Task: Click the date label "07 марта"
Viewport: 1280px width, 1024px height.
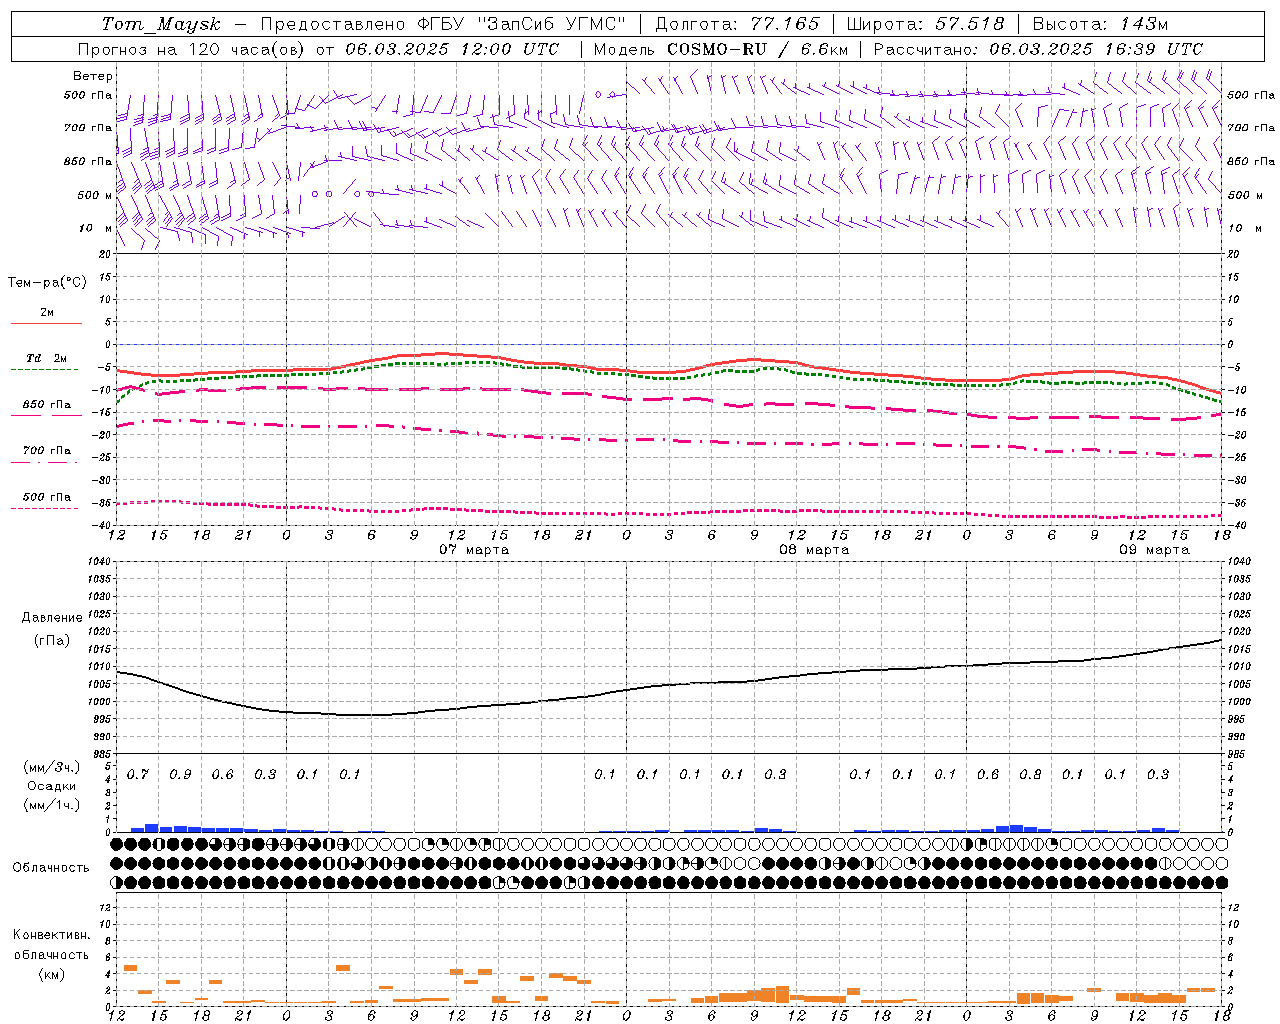Action: [474, 550]
